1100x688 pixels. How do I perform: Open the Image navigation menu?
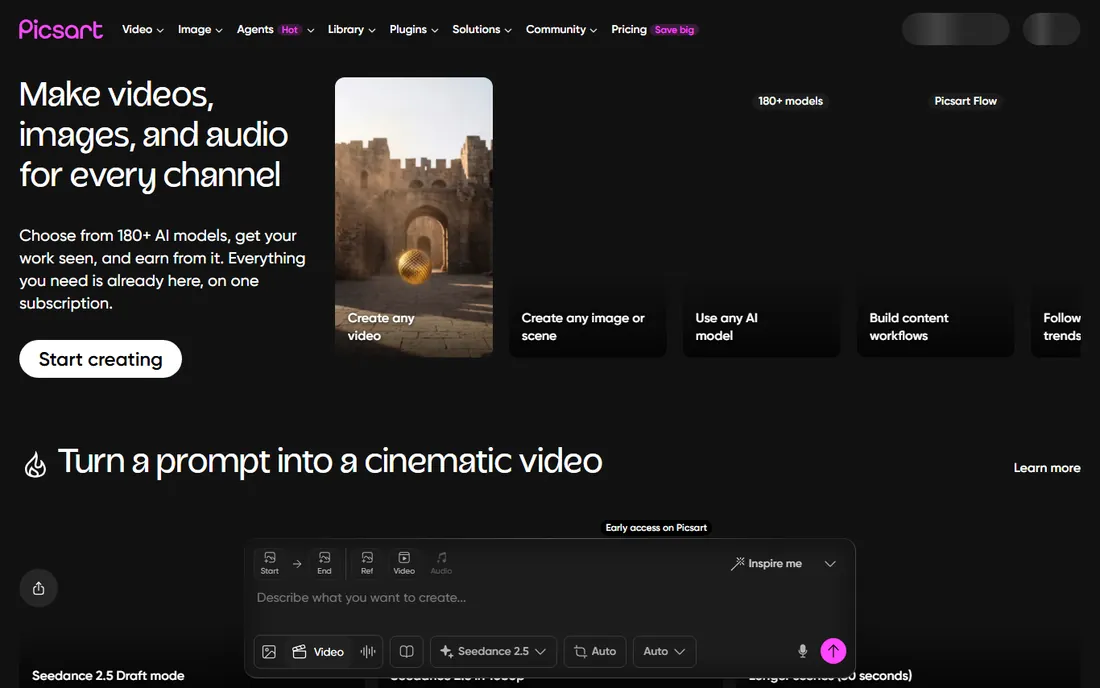(x=200, y=29)
